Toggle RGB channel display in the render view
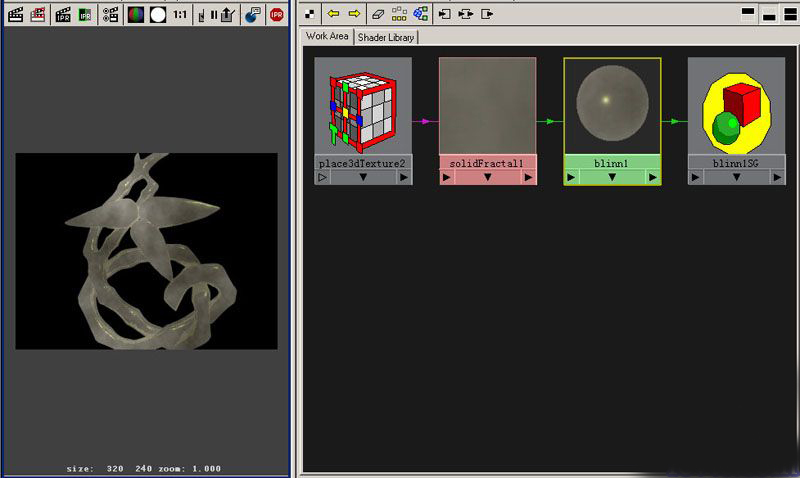This screenshot has height=478, width=800. (136, 15)
